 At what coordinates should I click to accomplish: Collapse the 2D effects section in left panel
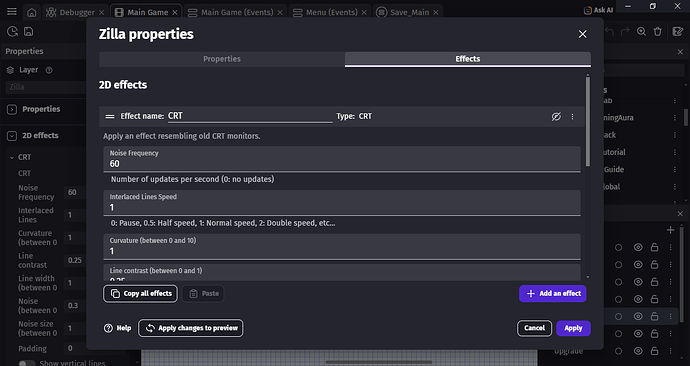coord(12,136)
